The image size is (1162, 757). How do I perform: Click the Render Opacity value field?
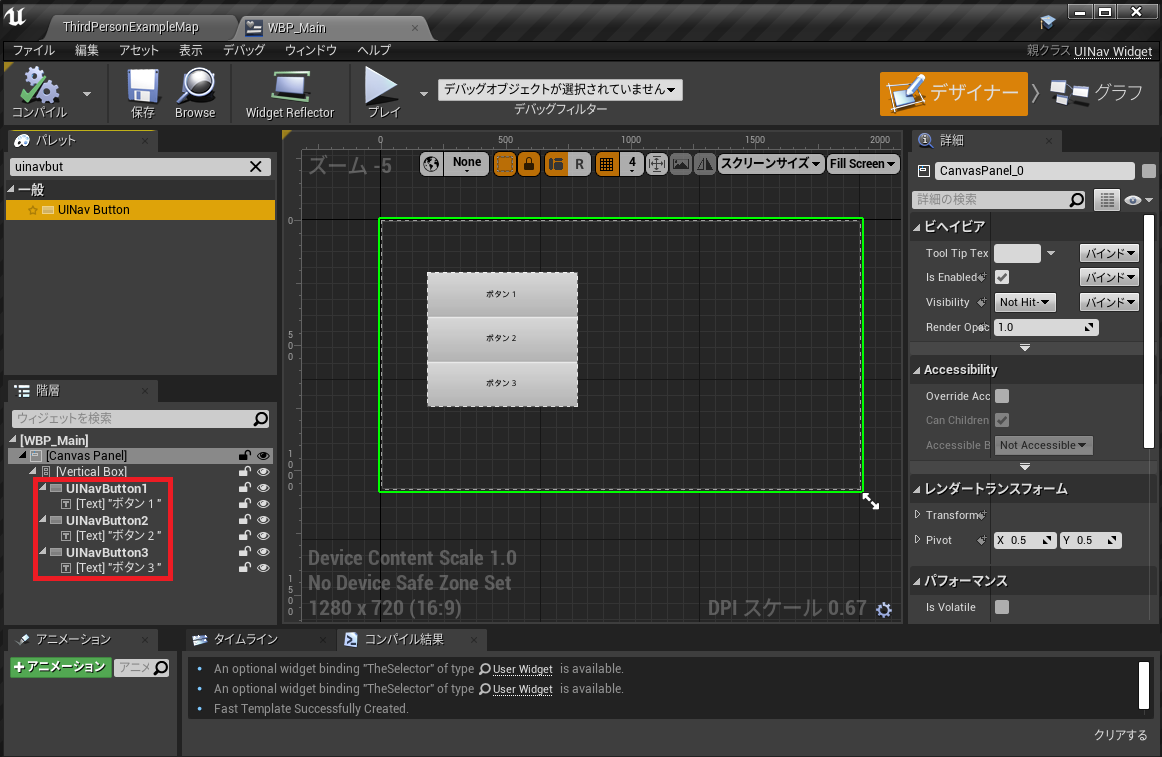point(1046,327)
